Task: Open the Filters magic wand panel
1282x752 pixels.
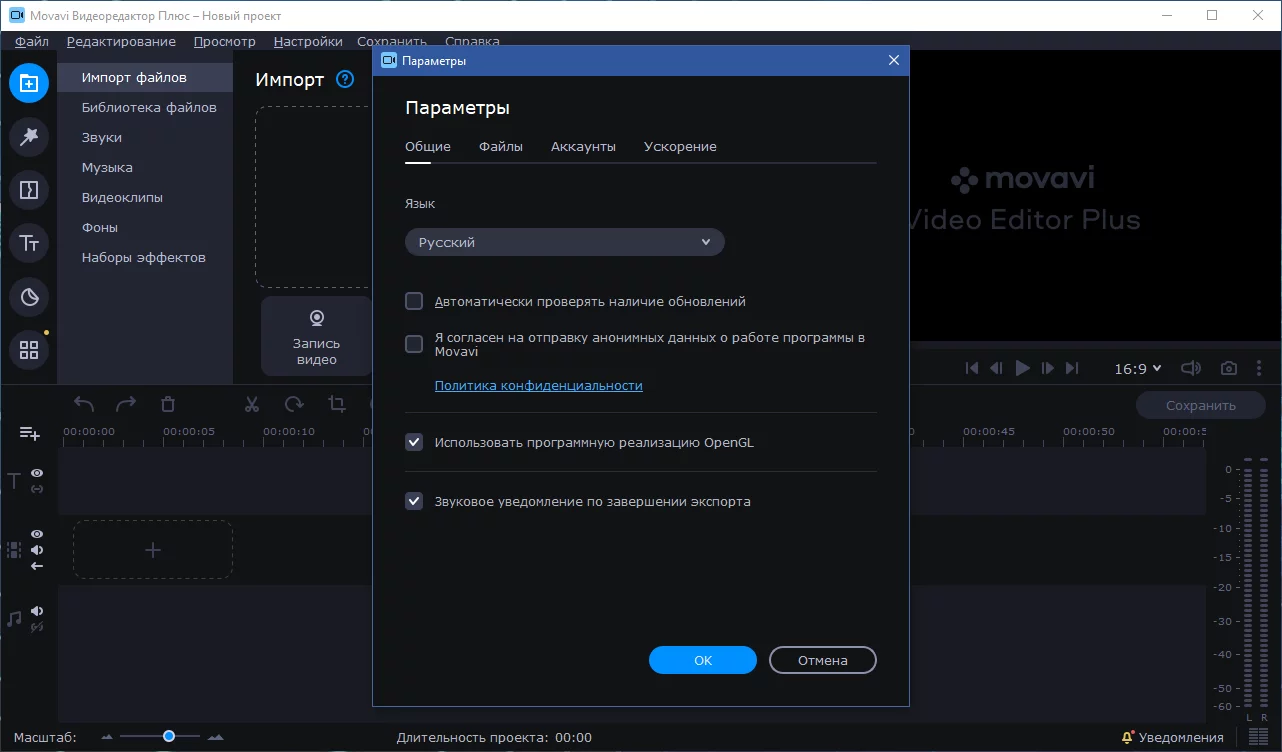Action: (29, 136)
